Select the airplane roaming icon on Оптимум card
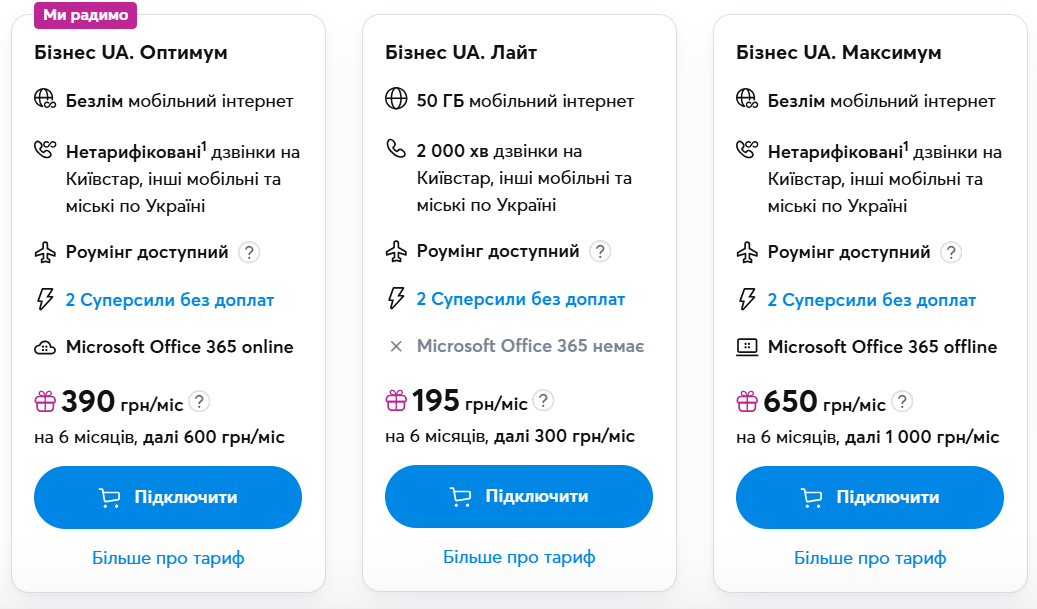 [x=44, y=250]
